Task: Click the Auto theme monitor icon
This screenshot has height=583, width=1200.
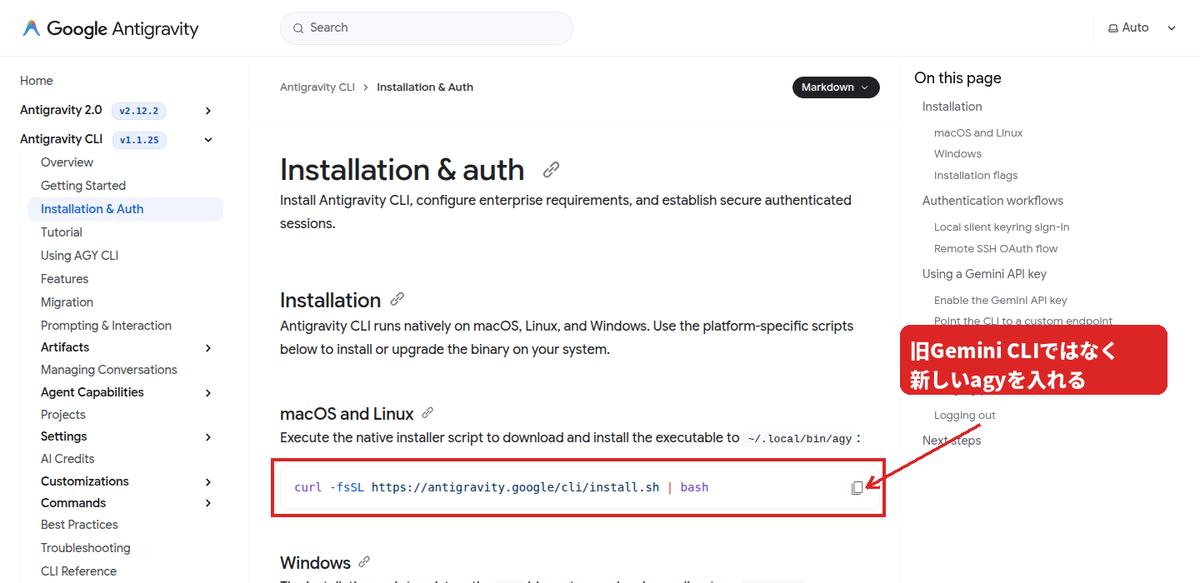Action: (x=1113, y=28)
